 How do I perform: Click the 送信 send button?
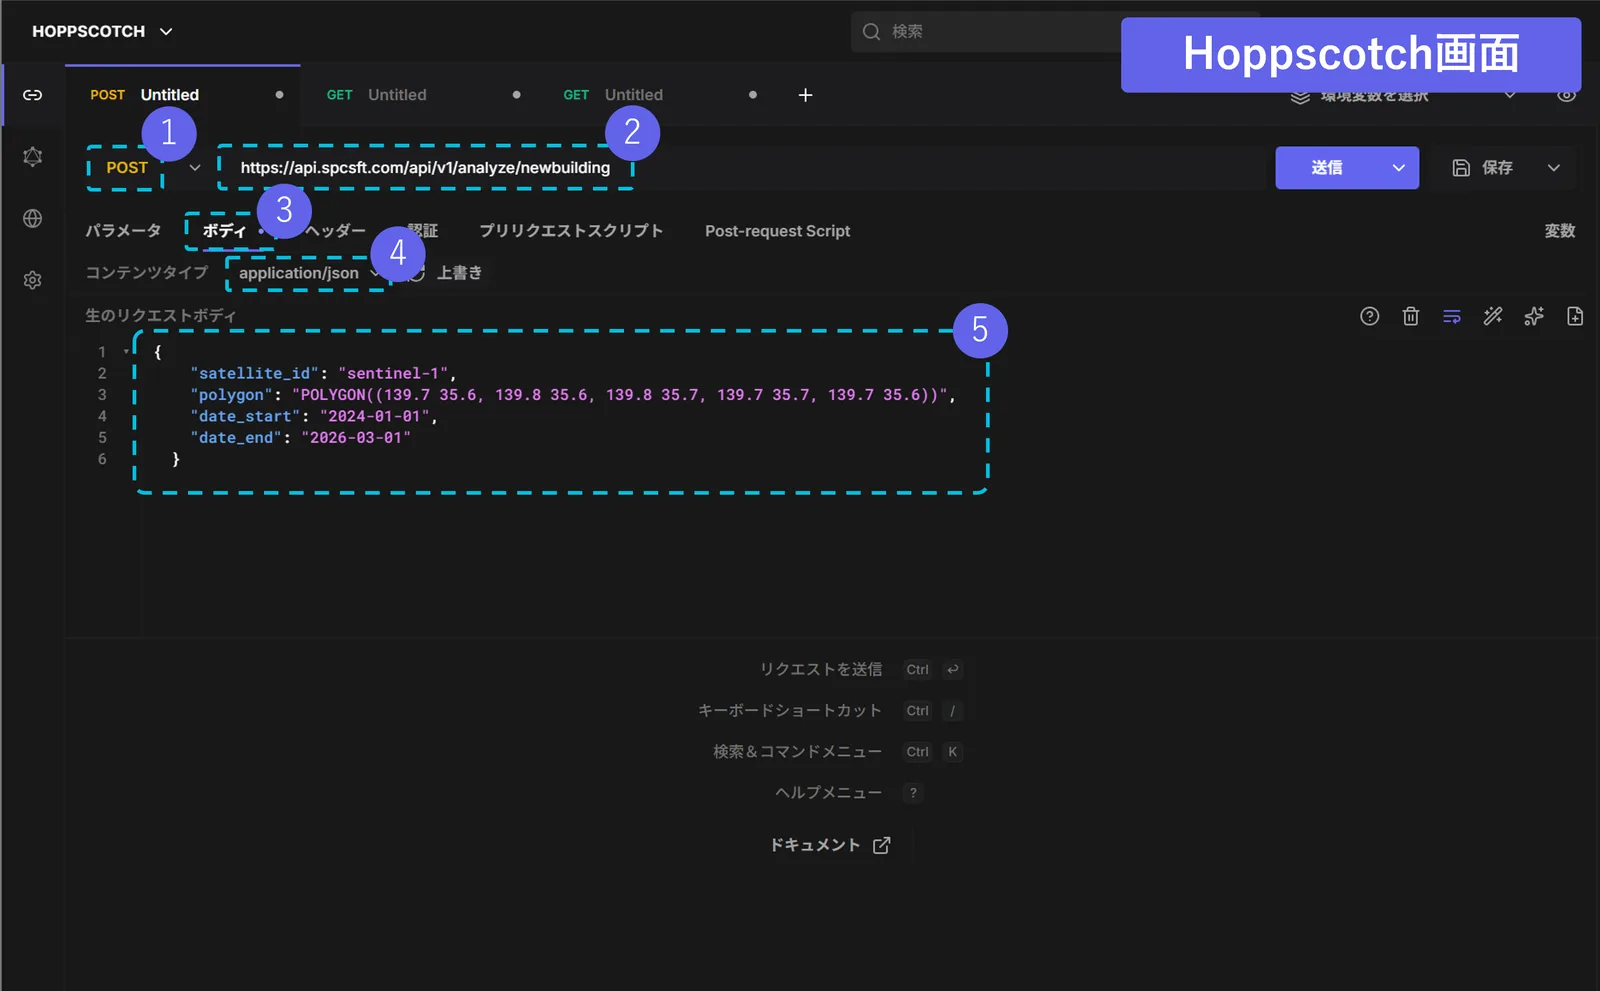coord(1327,168)
